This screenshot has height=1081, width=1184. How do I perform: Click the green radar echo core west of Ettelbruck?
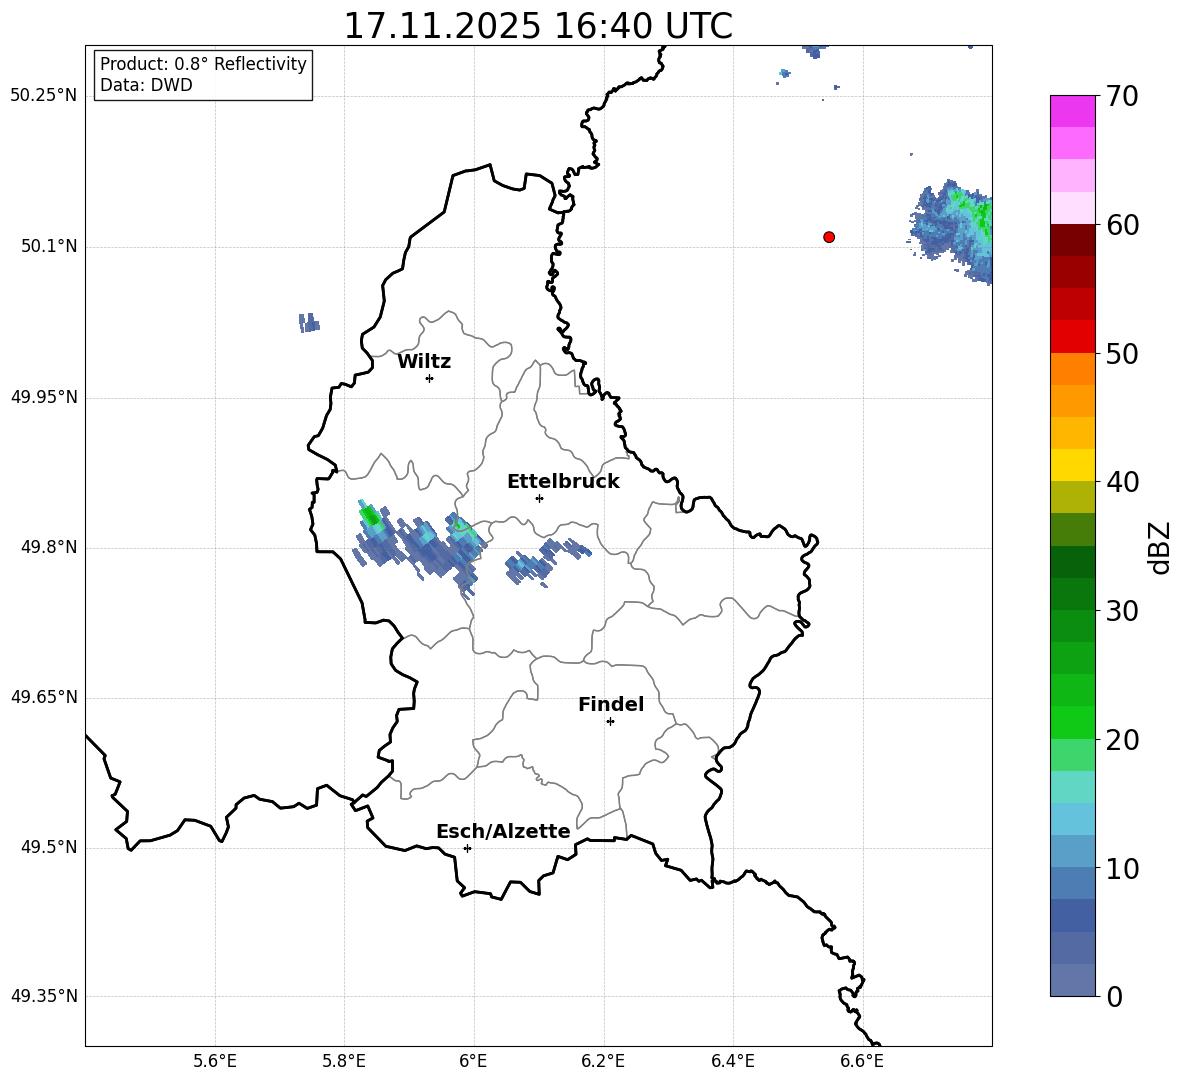pyautogui.click(x=370, y=516)
